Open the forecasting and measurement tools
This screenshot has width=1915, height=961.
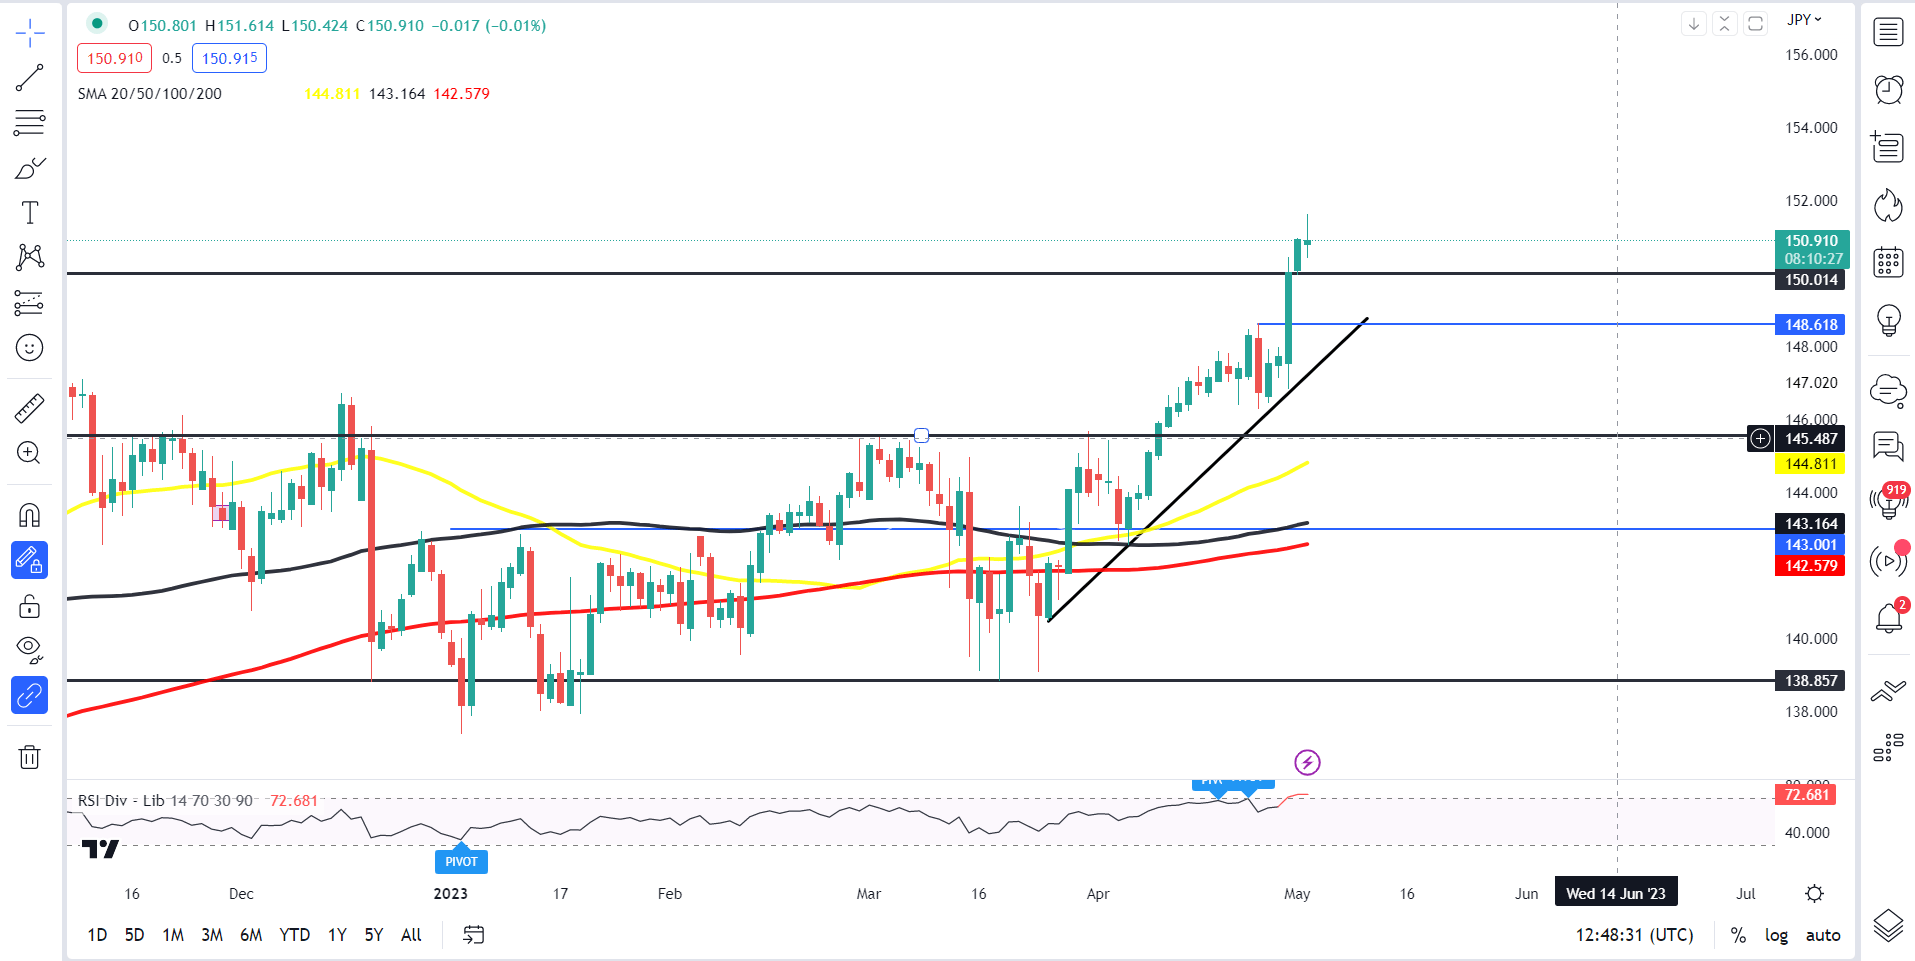click(x=30, y=303)
